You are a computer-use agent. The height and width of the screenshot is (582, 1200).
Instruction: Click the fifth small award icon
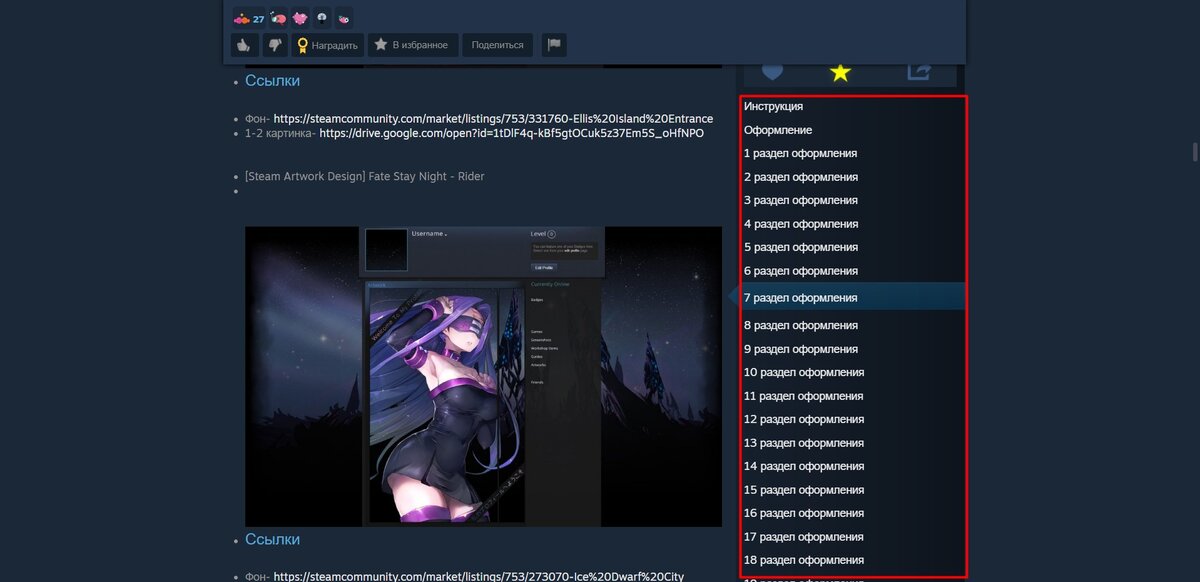pyautogui.click(x=344, y=17)
